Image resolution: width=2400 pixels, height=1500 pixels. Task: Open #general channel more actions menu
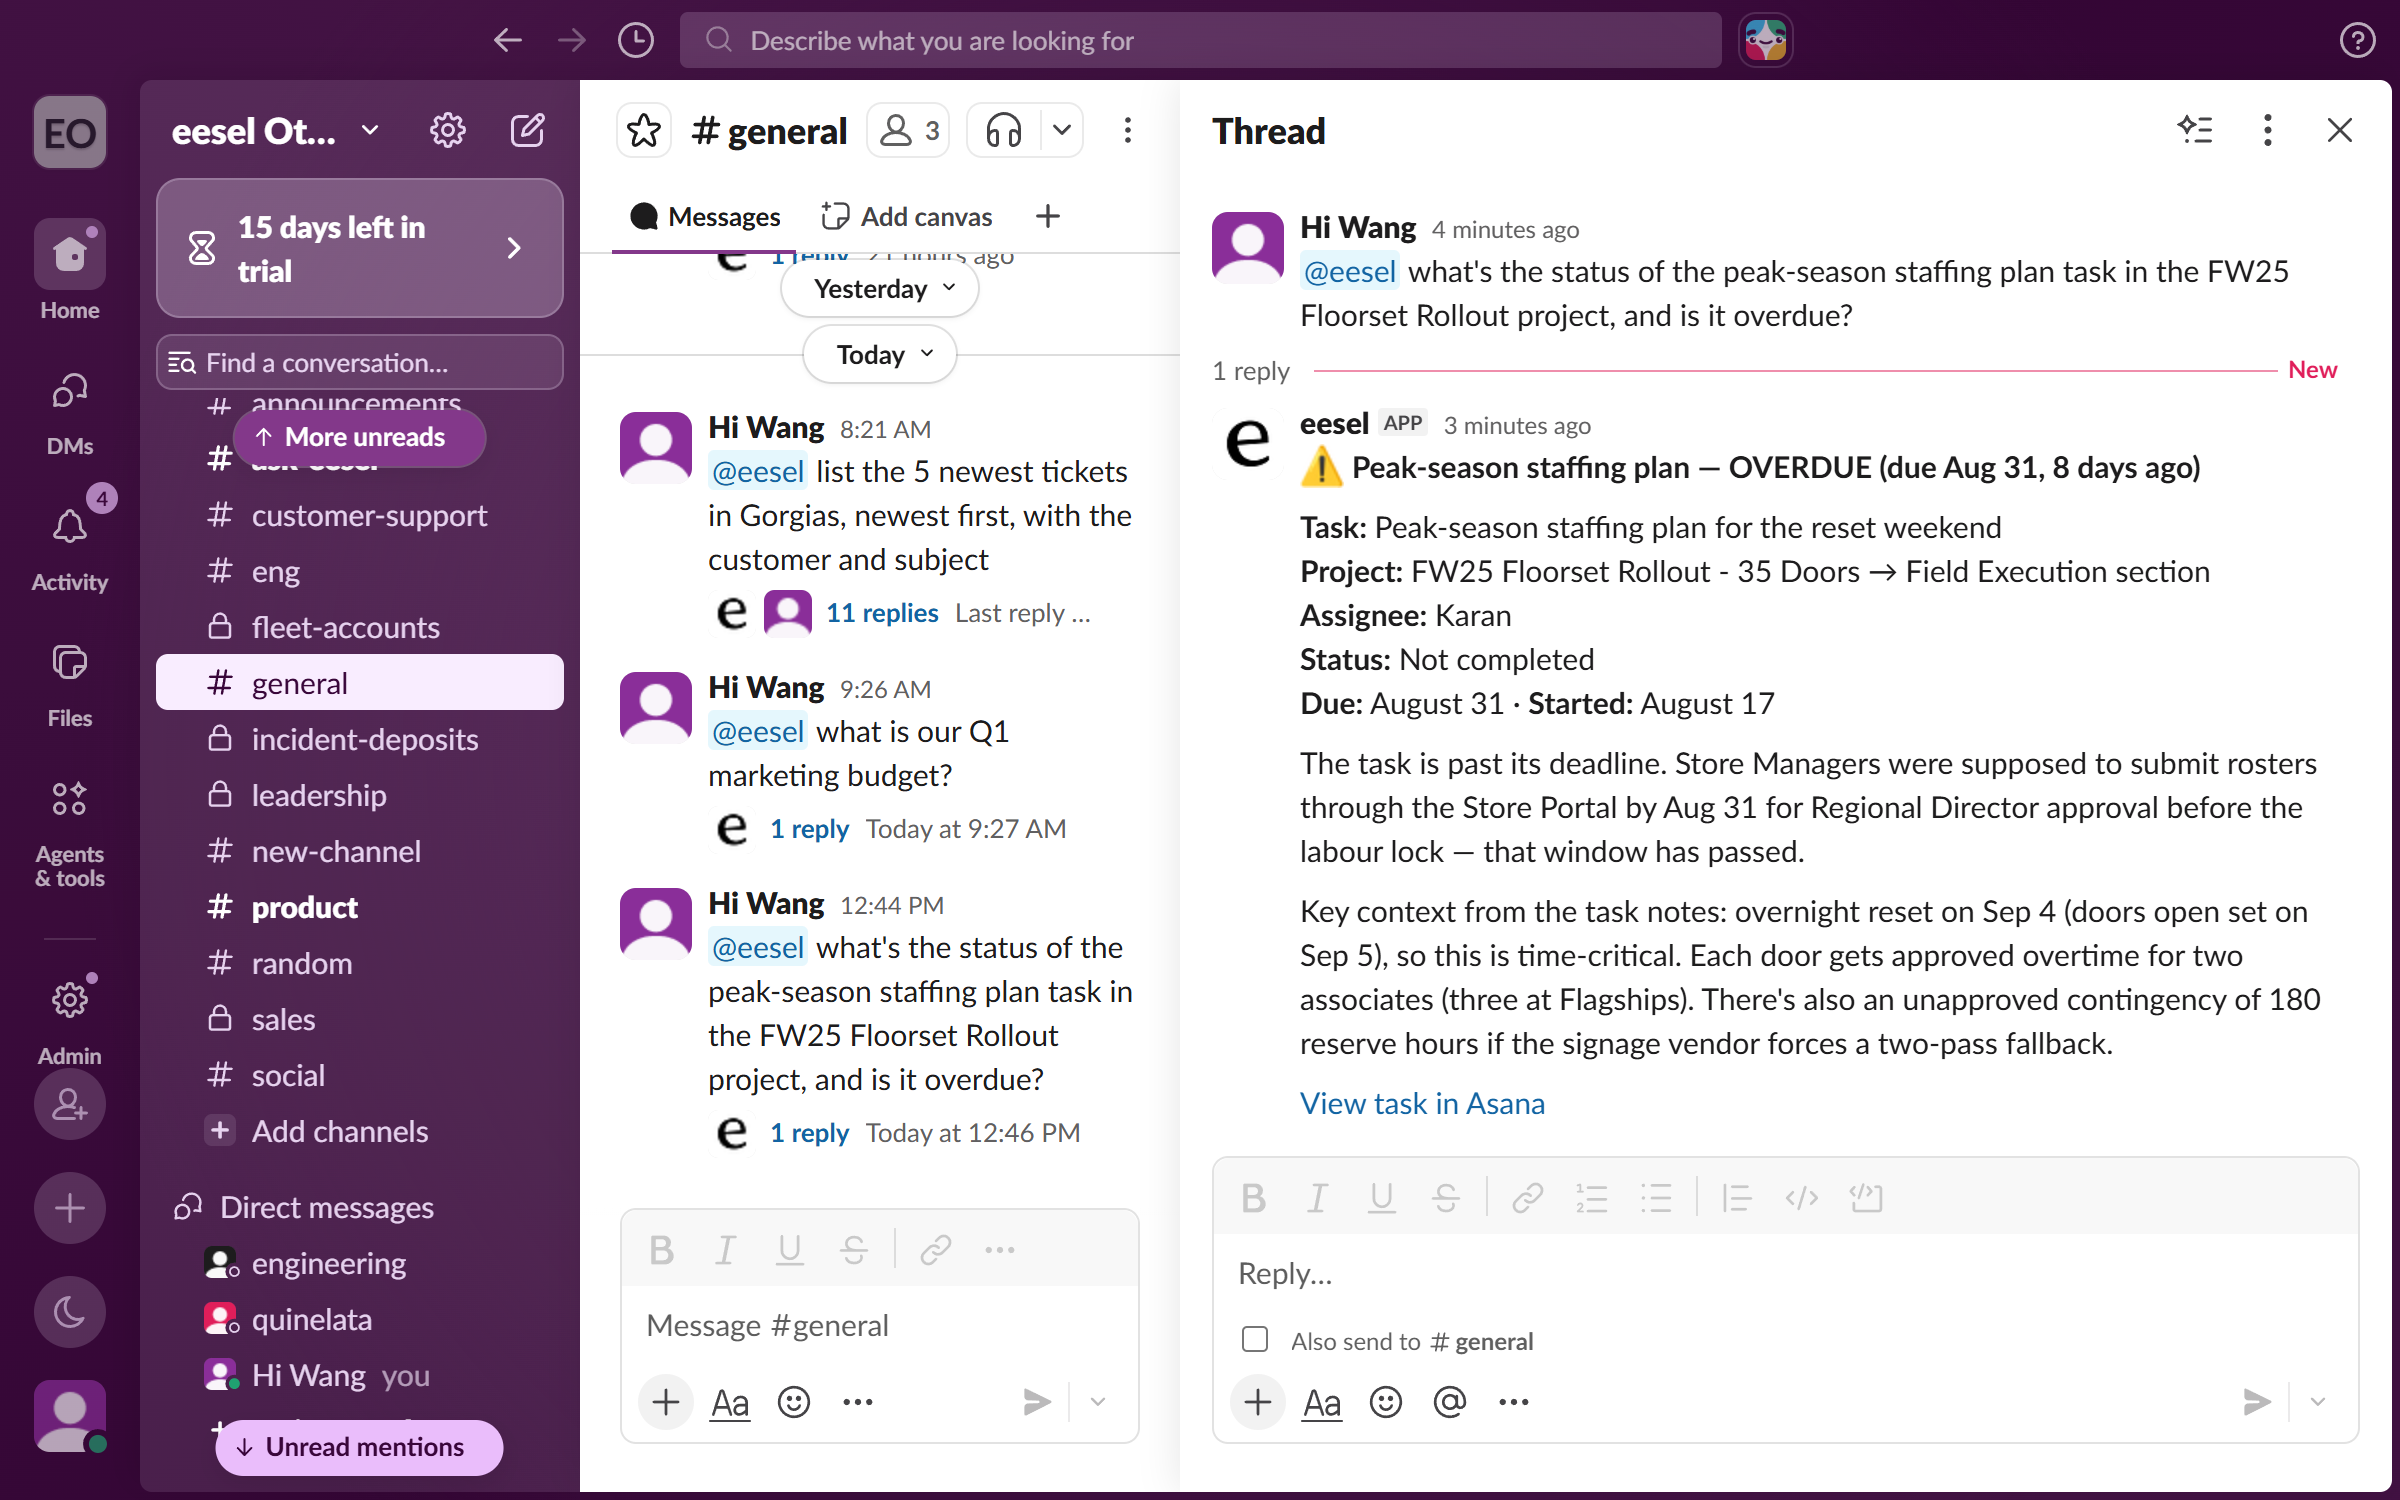tap(1128, 130)
